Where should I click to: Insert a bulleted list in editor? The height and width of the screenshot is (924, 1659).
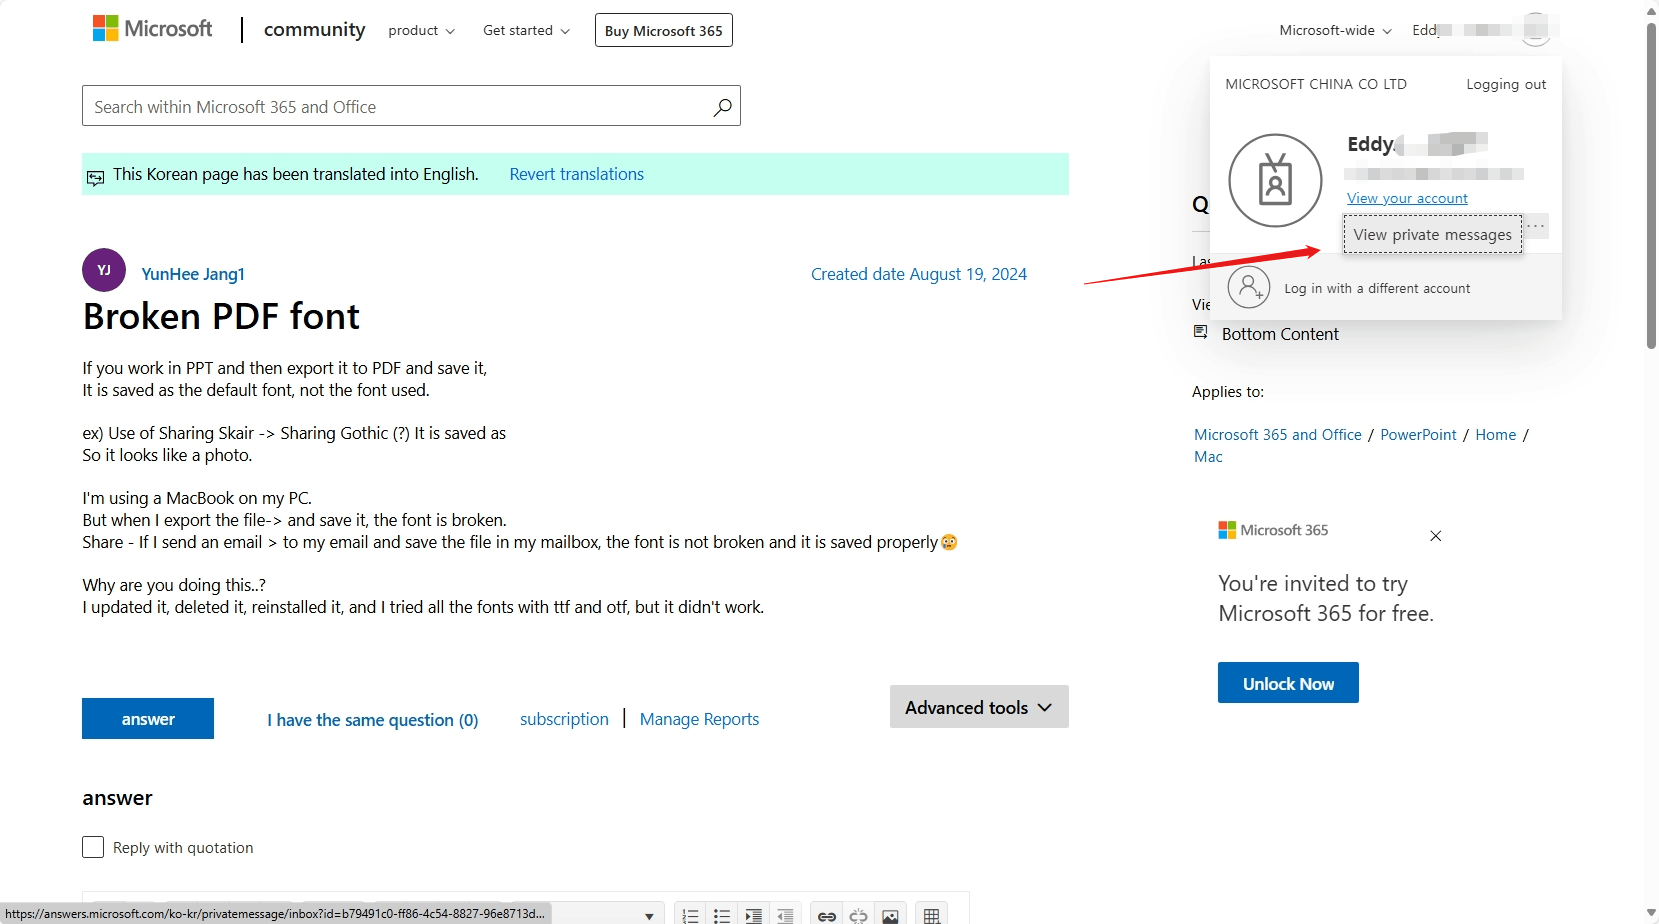tap(722, 916)
